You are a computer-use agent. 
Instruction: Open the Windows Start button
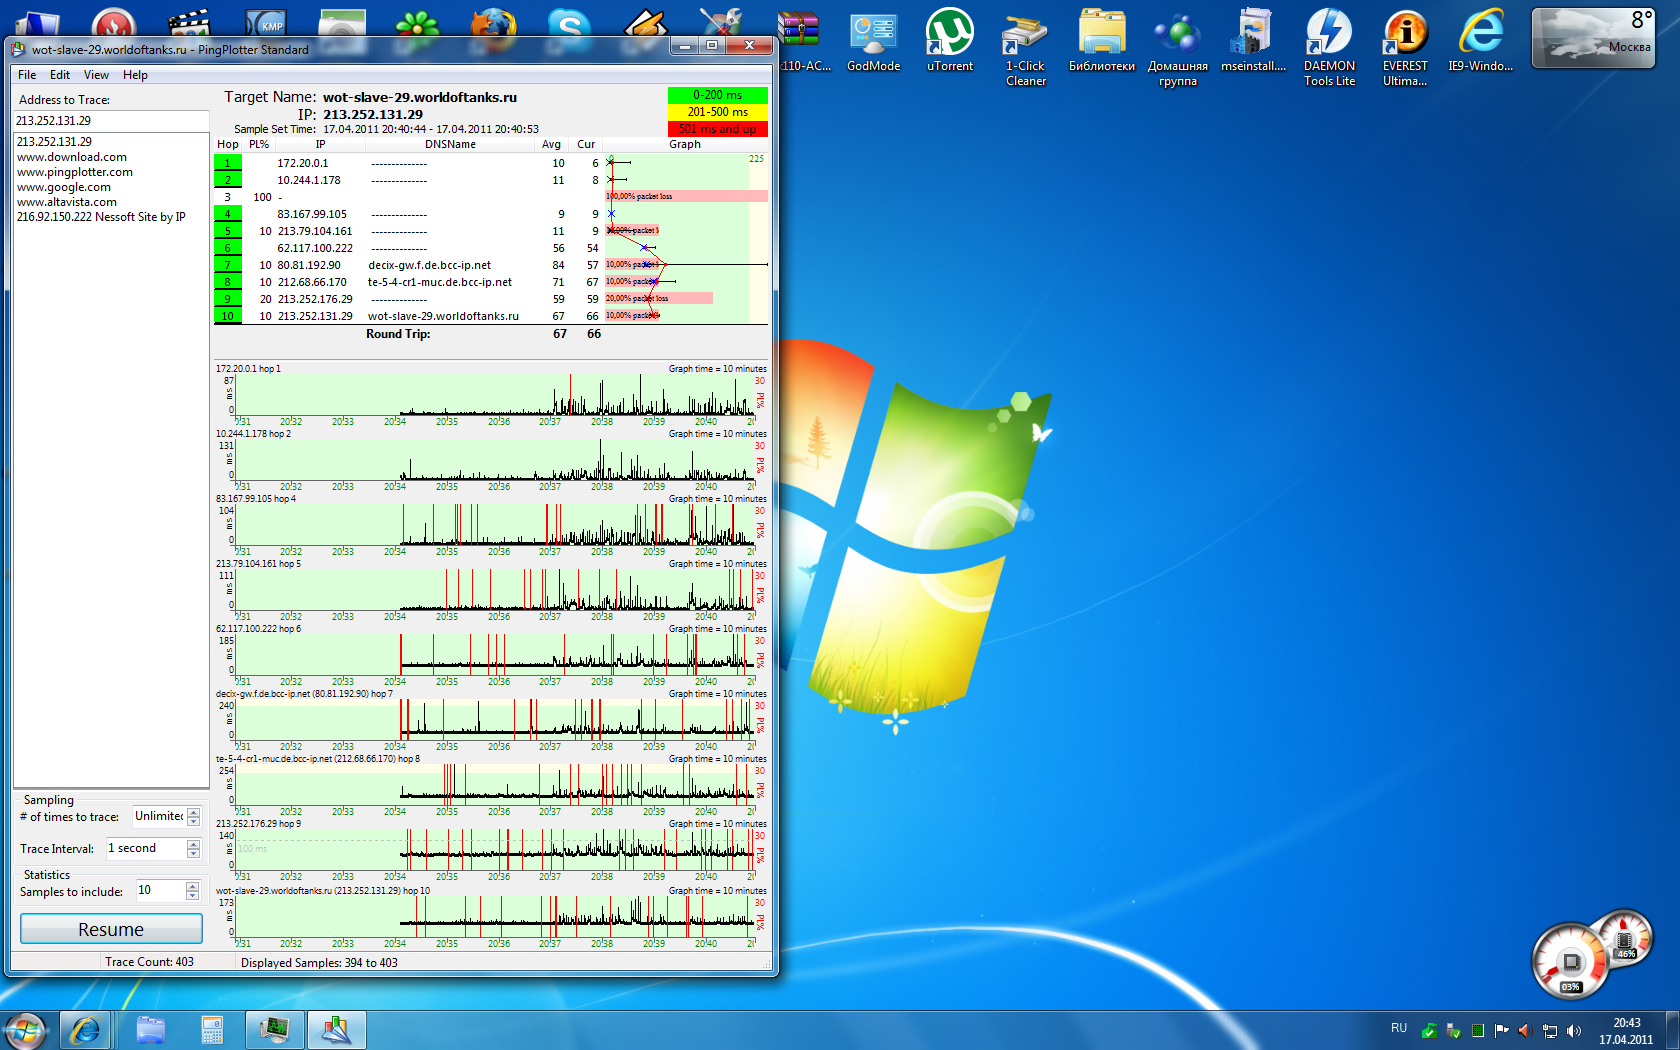coord(25,1030)
